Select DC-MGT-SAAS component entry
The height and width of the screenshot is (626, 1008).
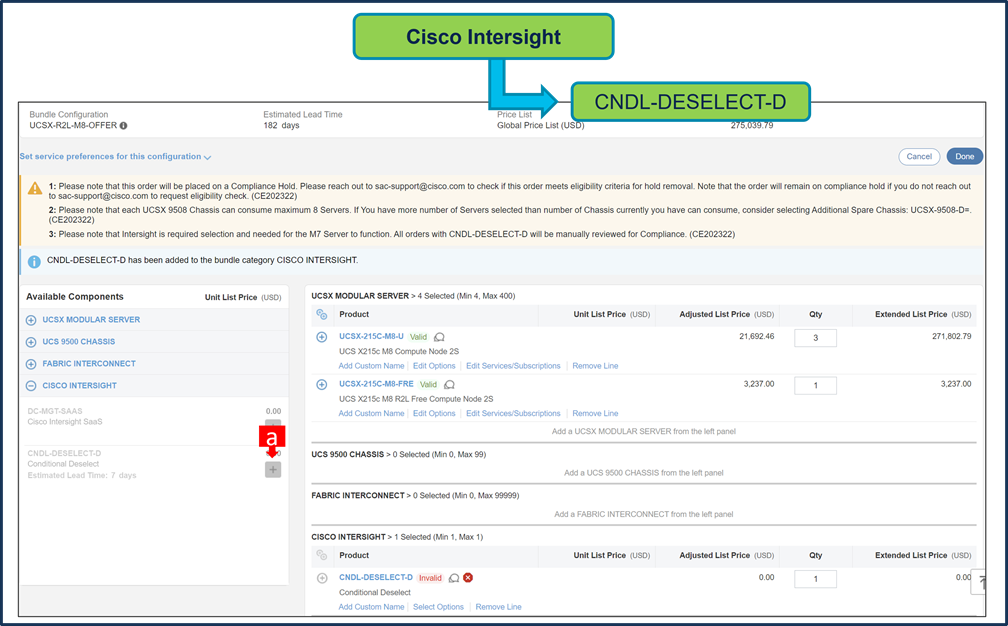(x=154, y=416)
